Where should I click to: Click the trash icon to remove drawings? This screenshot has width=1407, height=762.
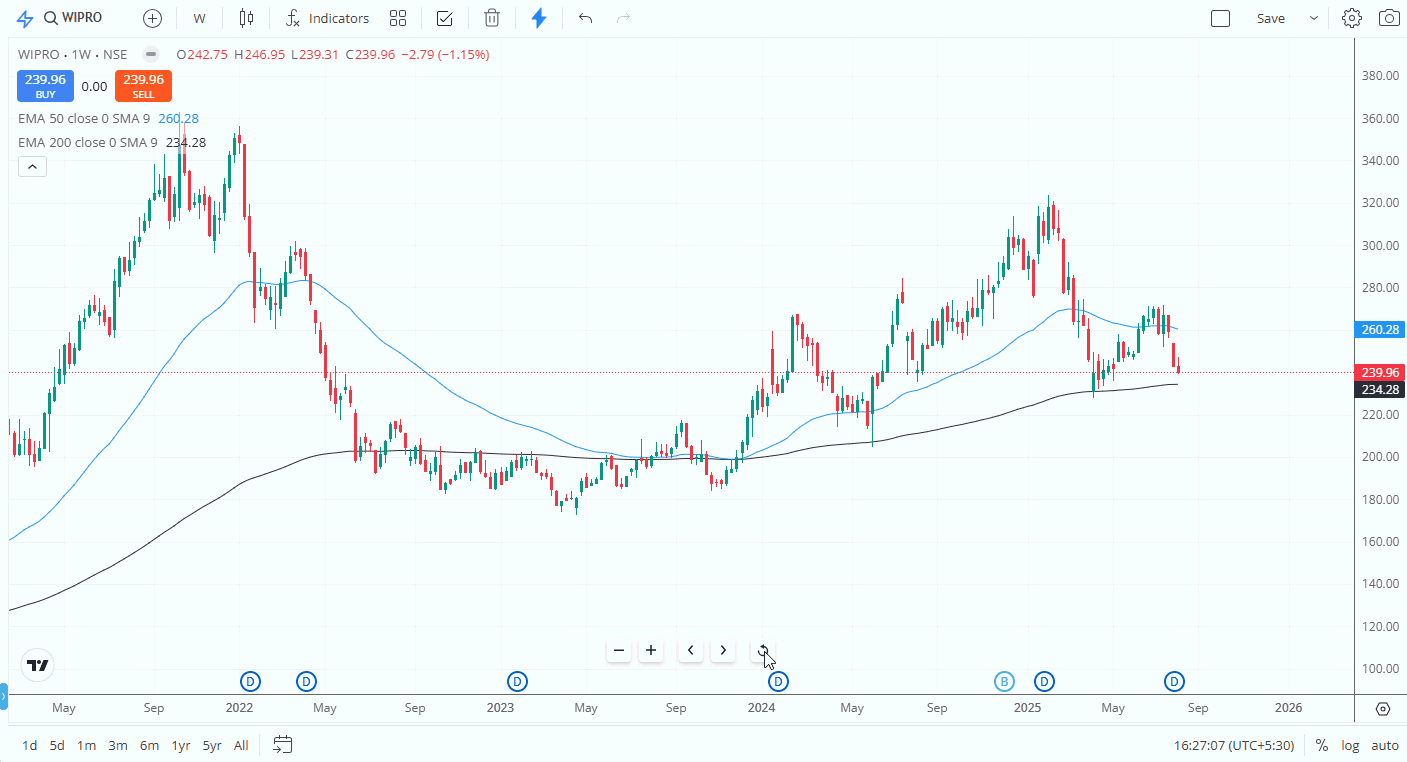492,18
